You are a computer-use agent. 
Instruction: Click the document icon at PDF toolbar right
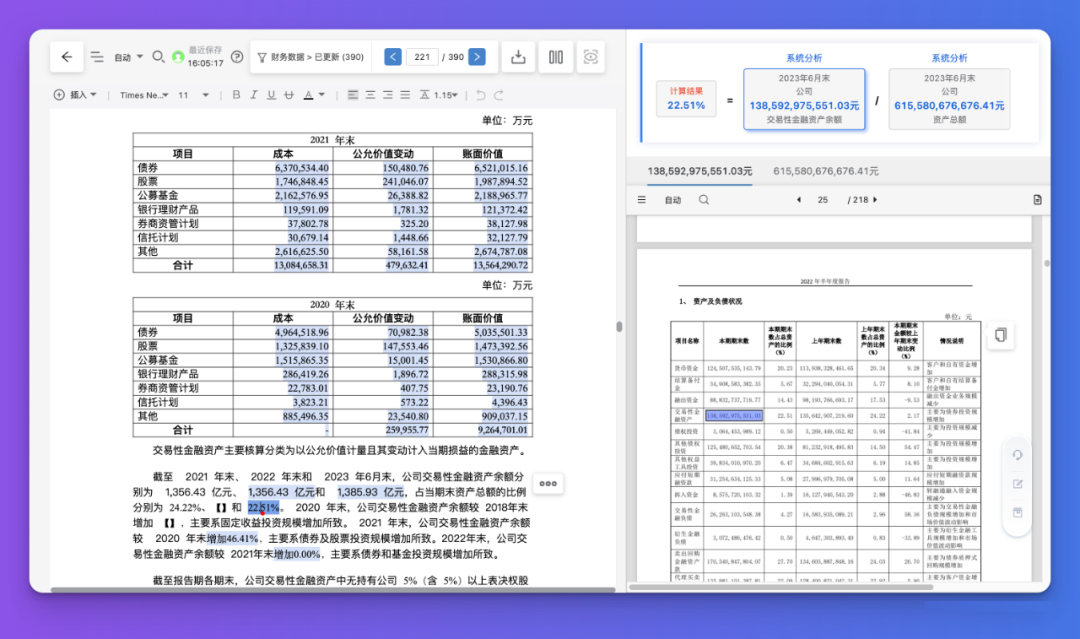[1037, 200]
